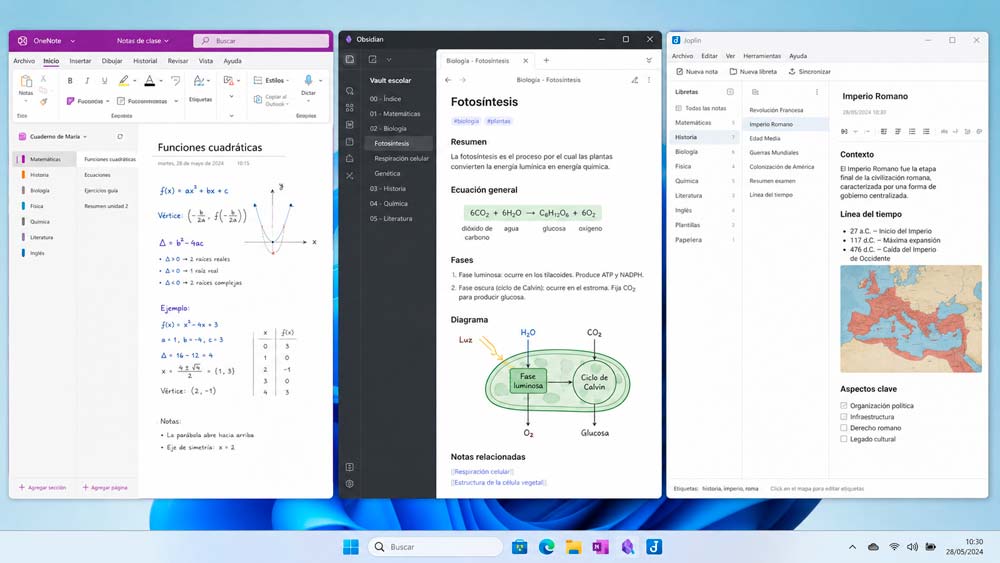Open the search icon in Obsidian ribbon
Viewport: 1000px width, 563px height.
[349, 91]
